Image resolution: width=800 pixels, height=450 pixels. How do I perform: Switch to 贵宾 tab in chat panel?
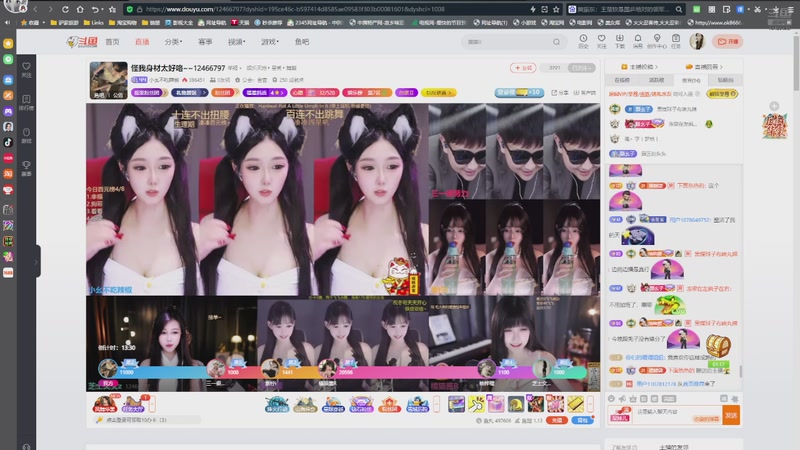pos(691,80)
